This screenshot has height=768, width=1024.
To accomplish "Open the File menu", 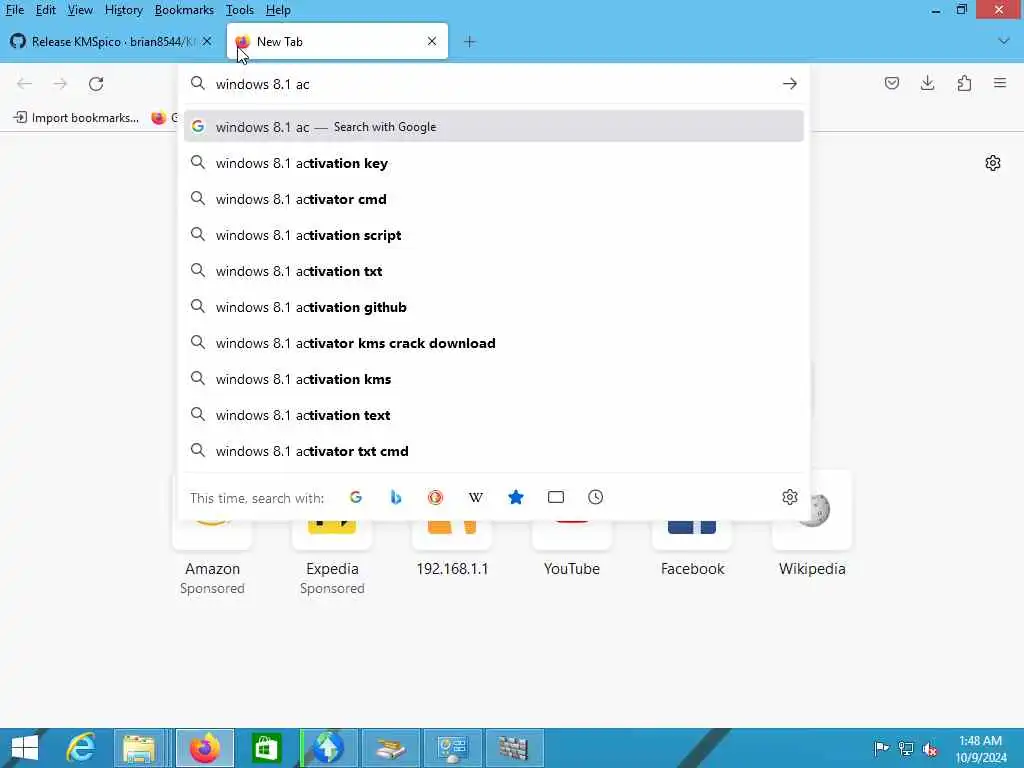I will [14, 10].
